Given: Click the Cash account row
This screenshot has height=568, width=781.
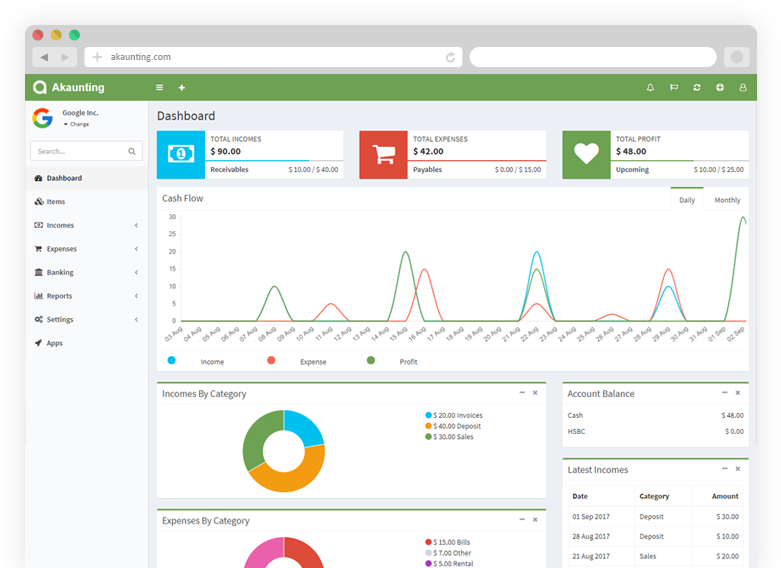Looking at the screenshot, I should point(655,415).
